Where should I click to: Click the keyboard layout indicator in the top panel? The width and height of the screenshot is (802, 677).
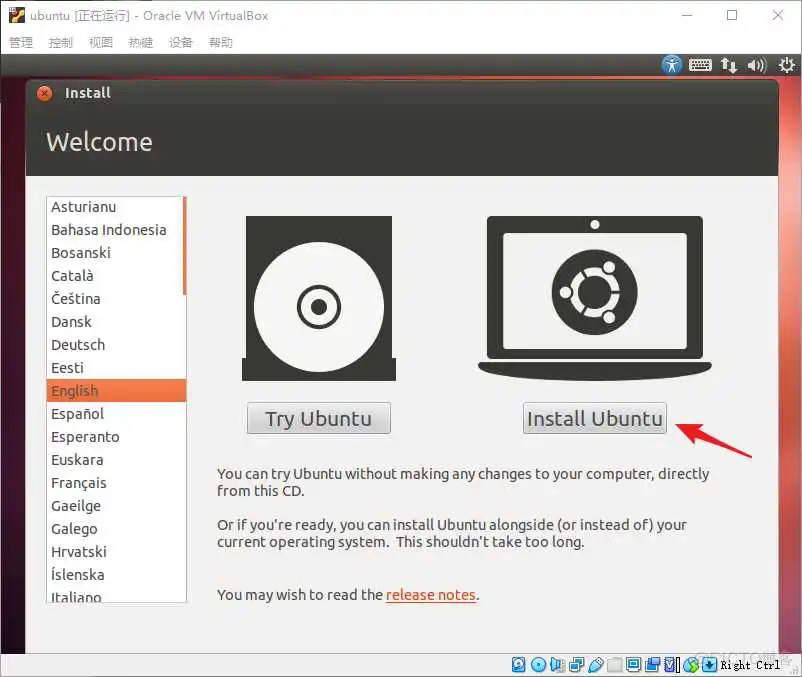click(700, 64)
